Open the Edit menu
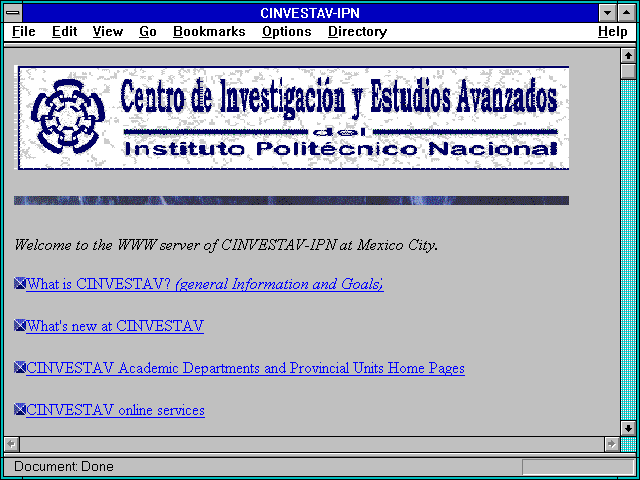The width and height of the screenshot is (640, 480). (64, 32)
